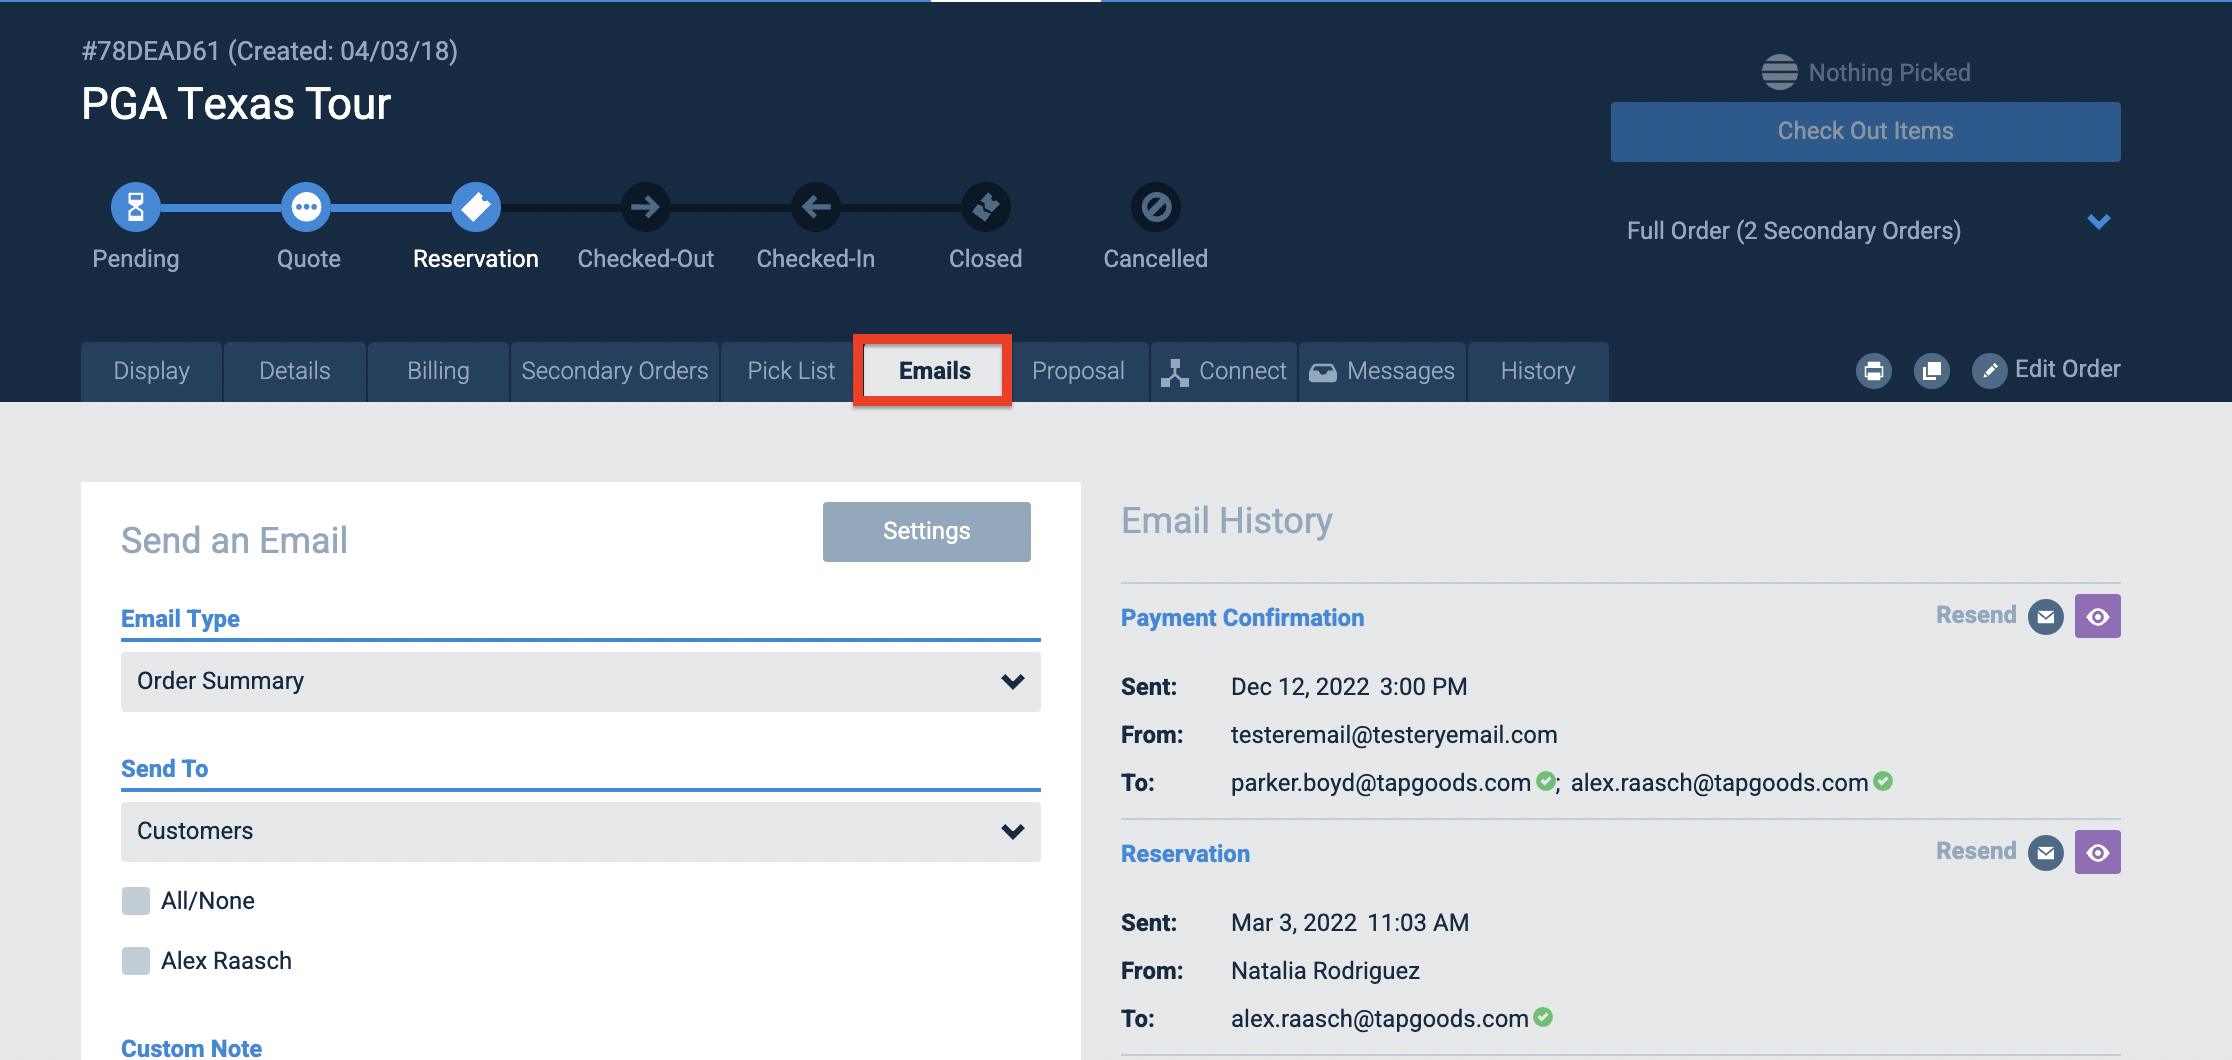Click the envelope icon on the Messages tab
Viewport: 2232px width, 1060px height.
[1323, 371]
